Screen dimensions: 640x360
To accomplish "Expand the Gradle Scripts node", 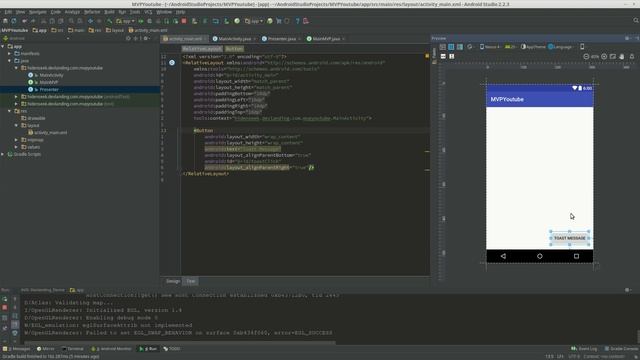I will [x=3, y=154].
